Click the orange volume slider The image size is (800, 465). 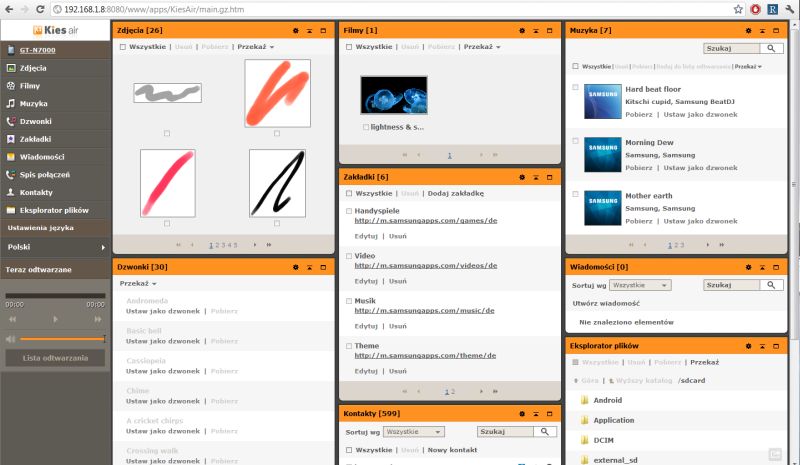(62, 339)
